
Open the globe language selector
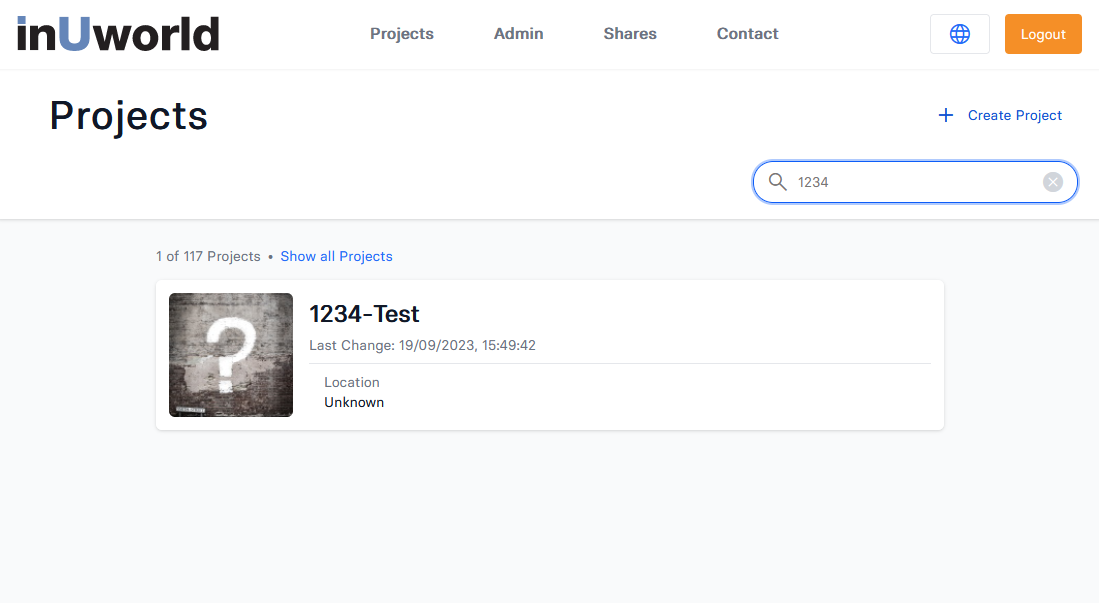pos(959,34)
